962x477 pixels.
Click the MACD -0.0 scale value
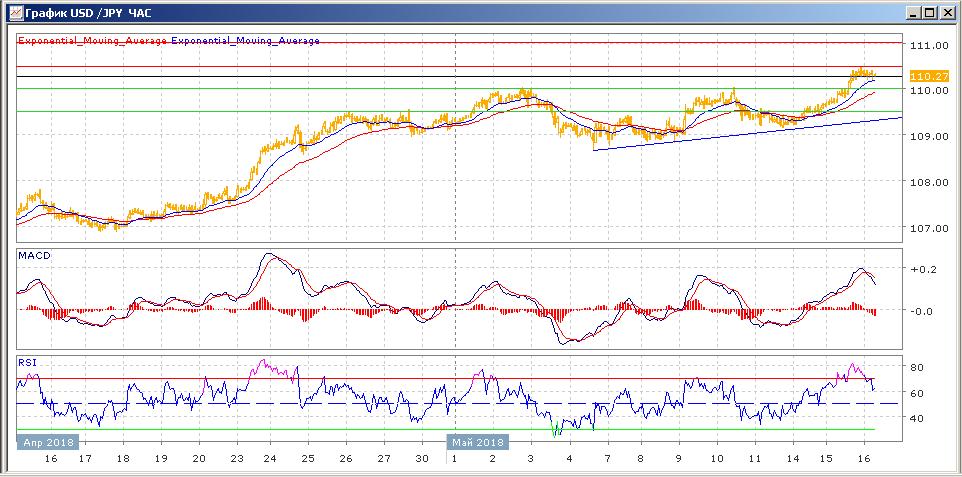pos(921,311)
